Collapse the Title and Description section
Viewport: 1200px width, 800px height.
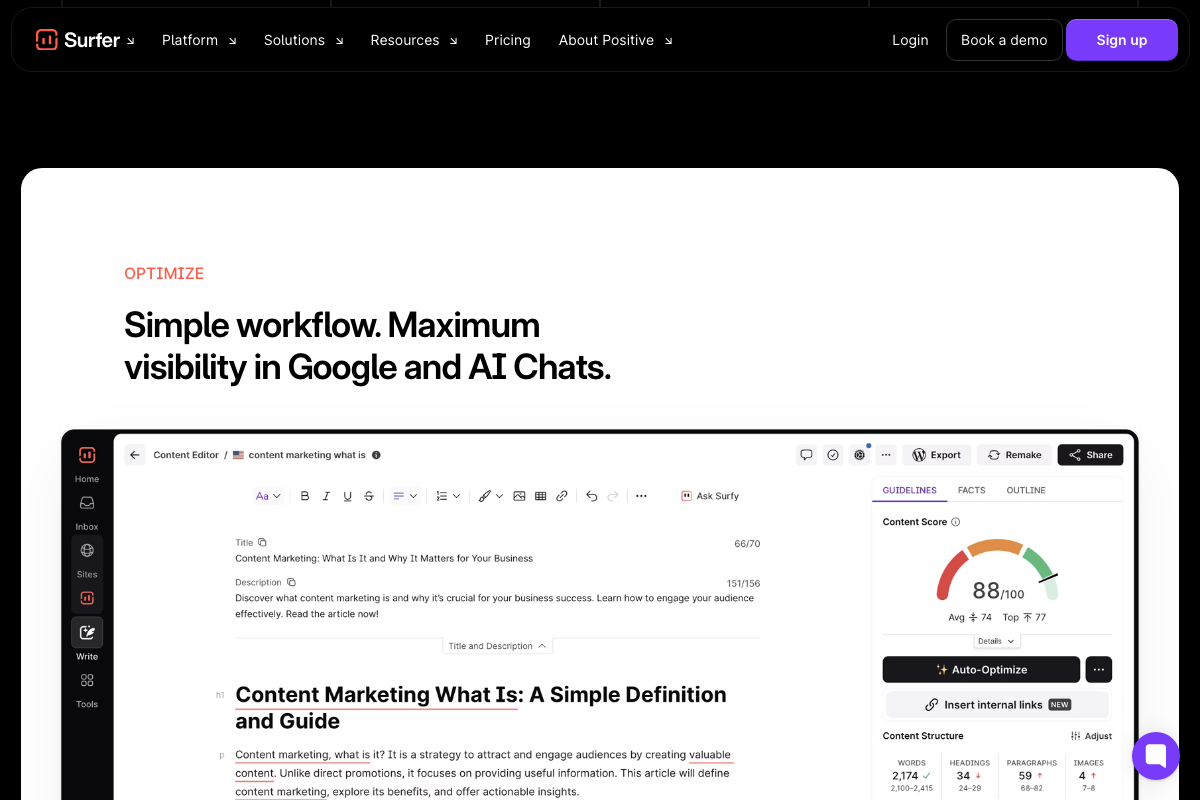pos(497,646)
